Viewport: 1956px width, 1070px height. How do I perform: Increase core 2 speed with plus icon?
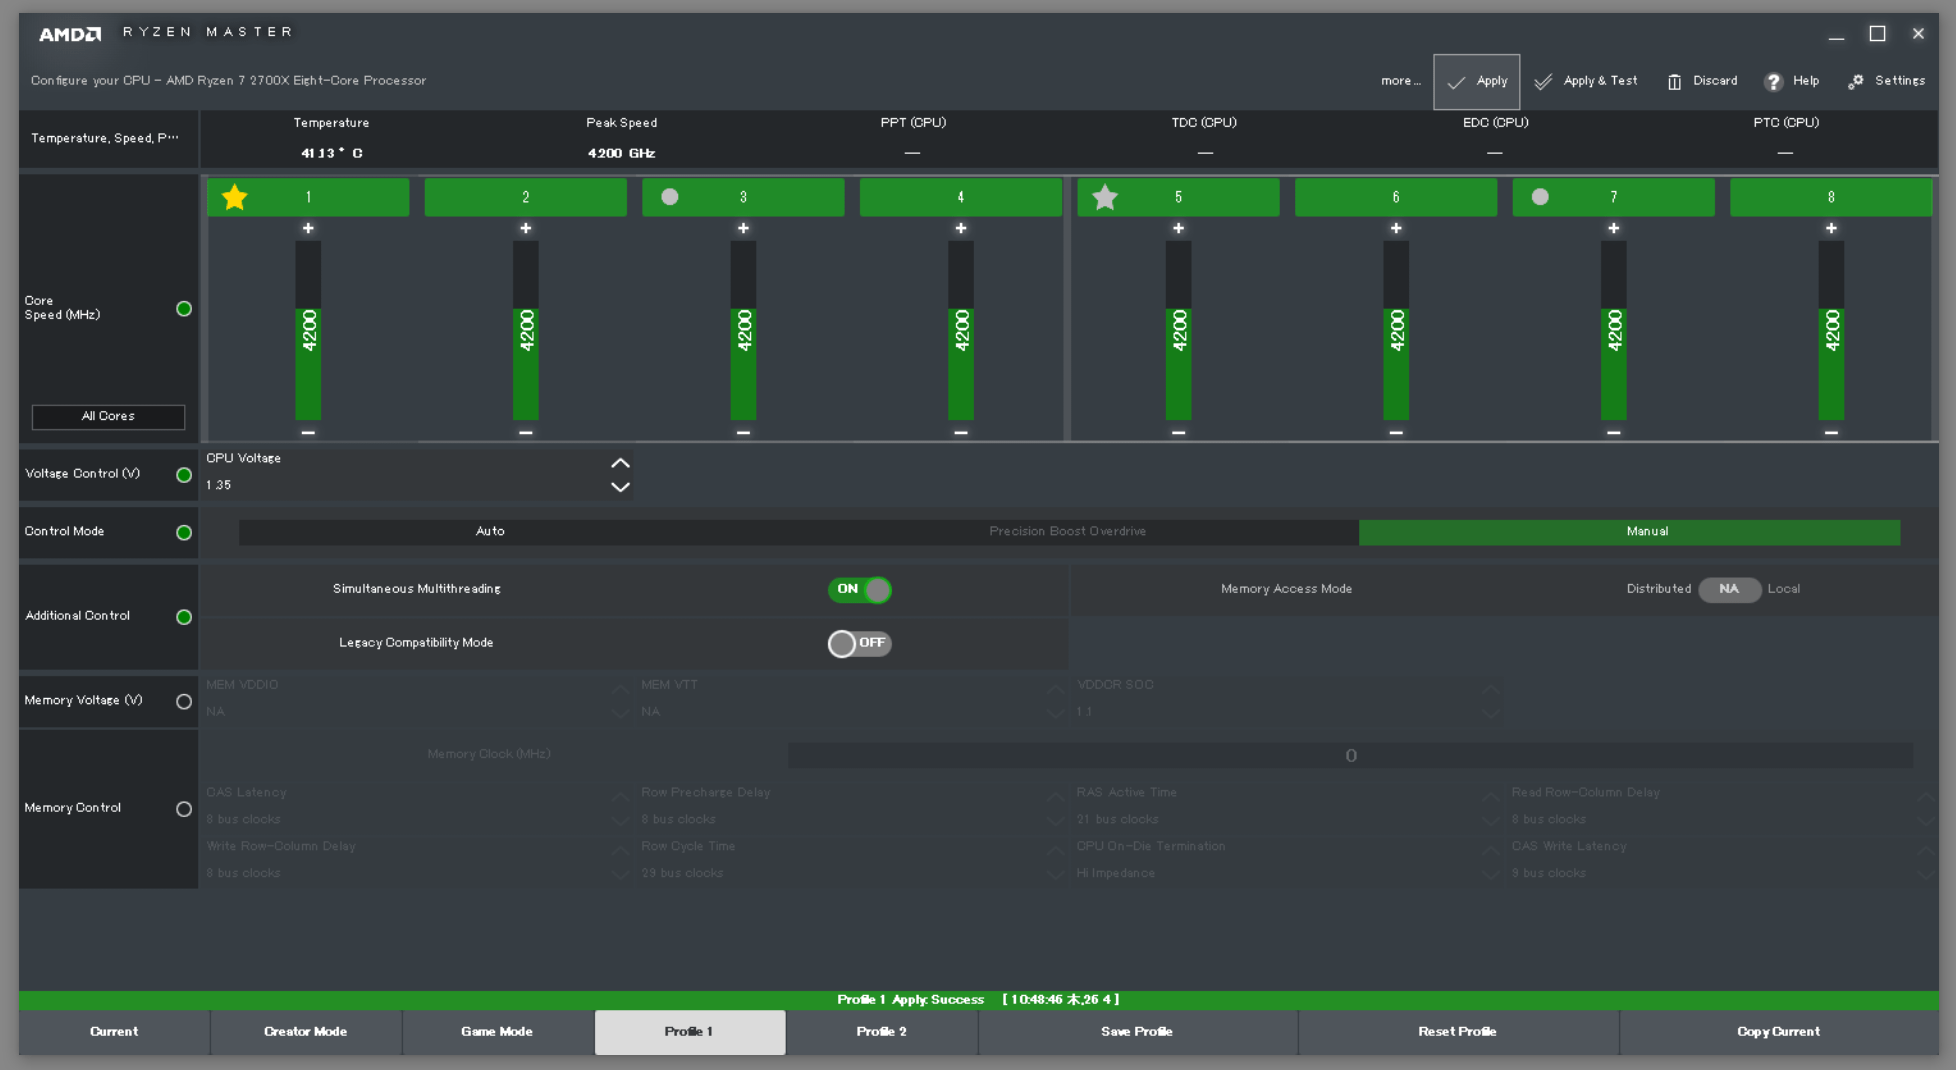tap(525, 228)
